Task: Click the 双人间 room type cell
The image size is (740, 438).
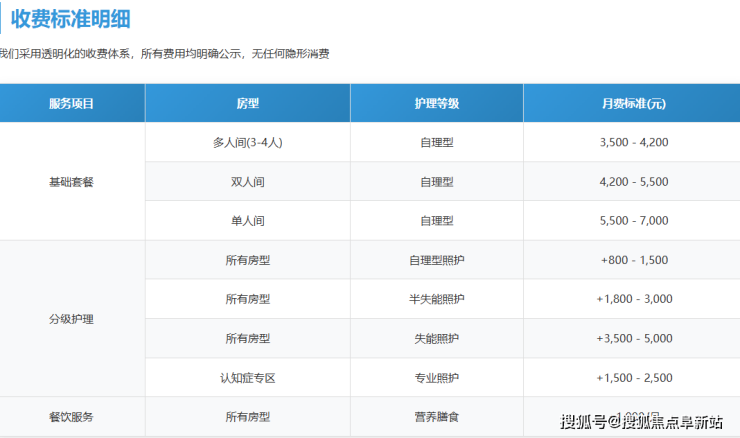Action: coord(247,182)
